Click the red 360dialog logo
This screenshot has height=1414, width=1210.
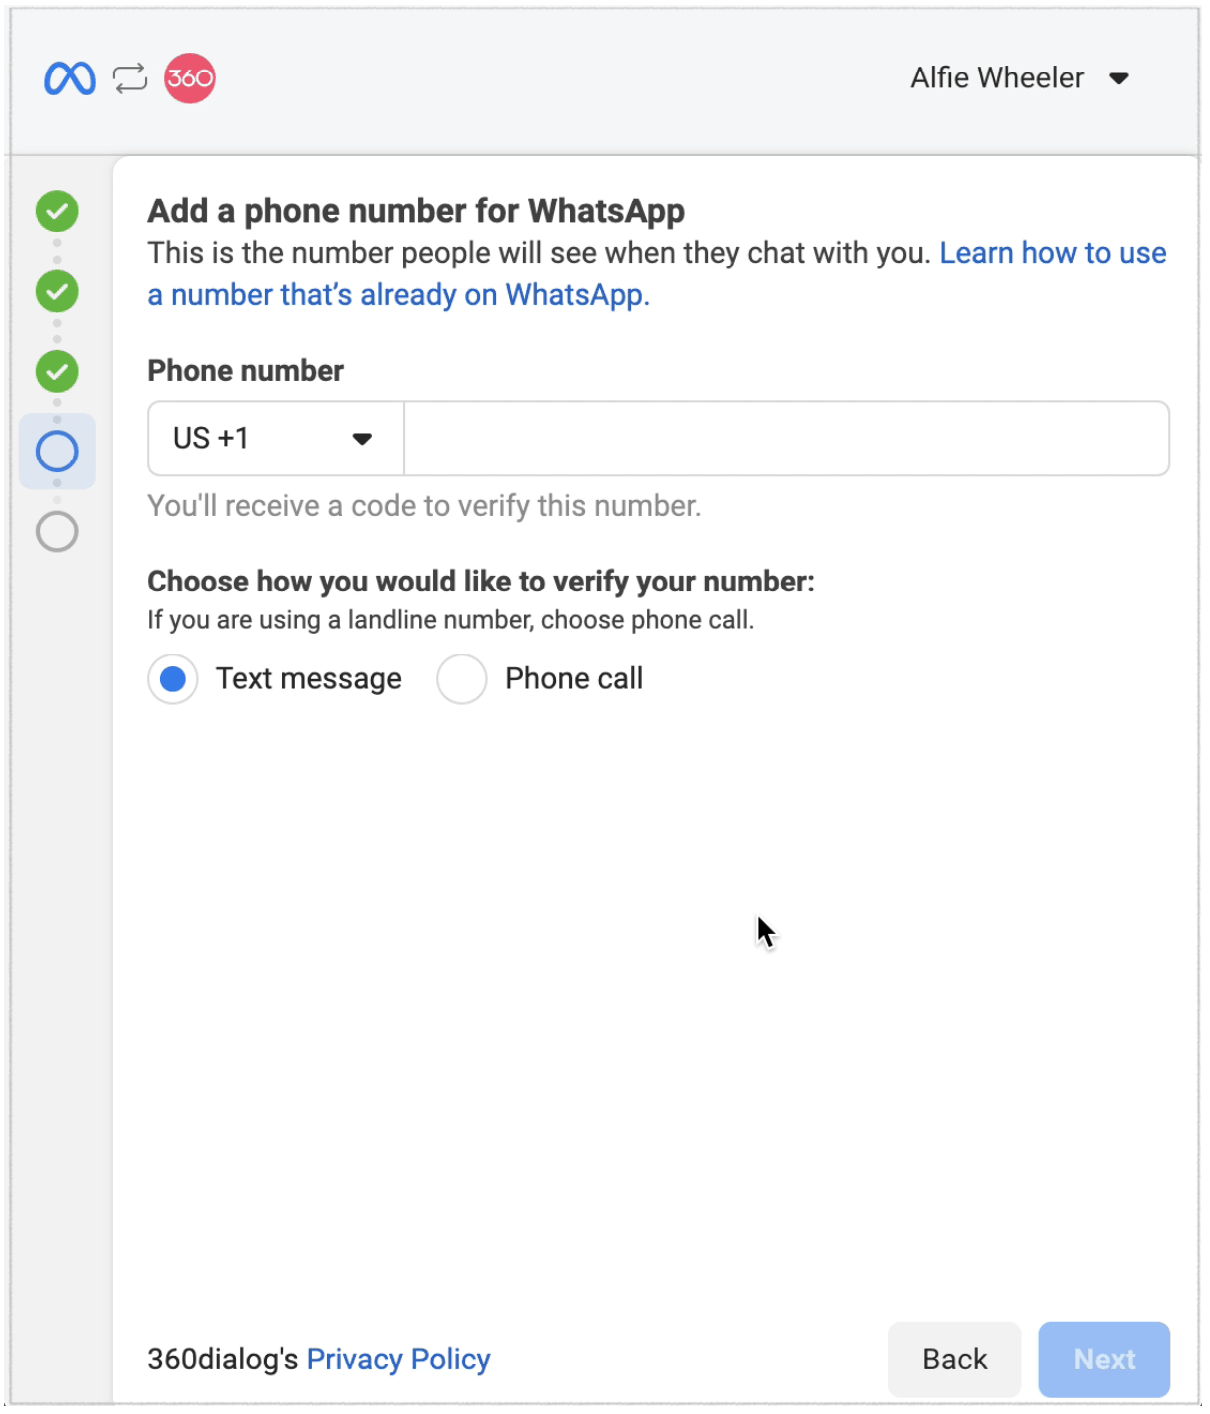point(190,78)
